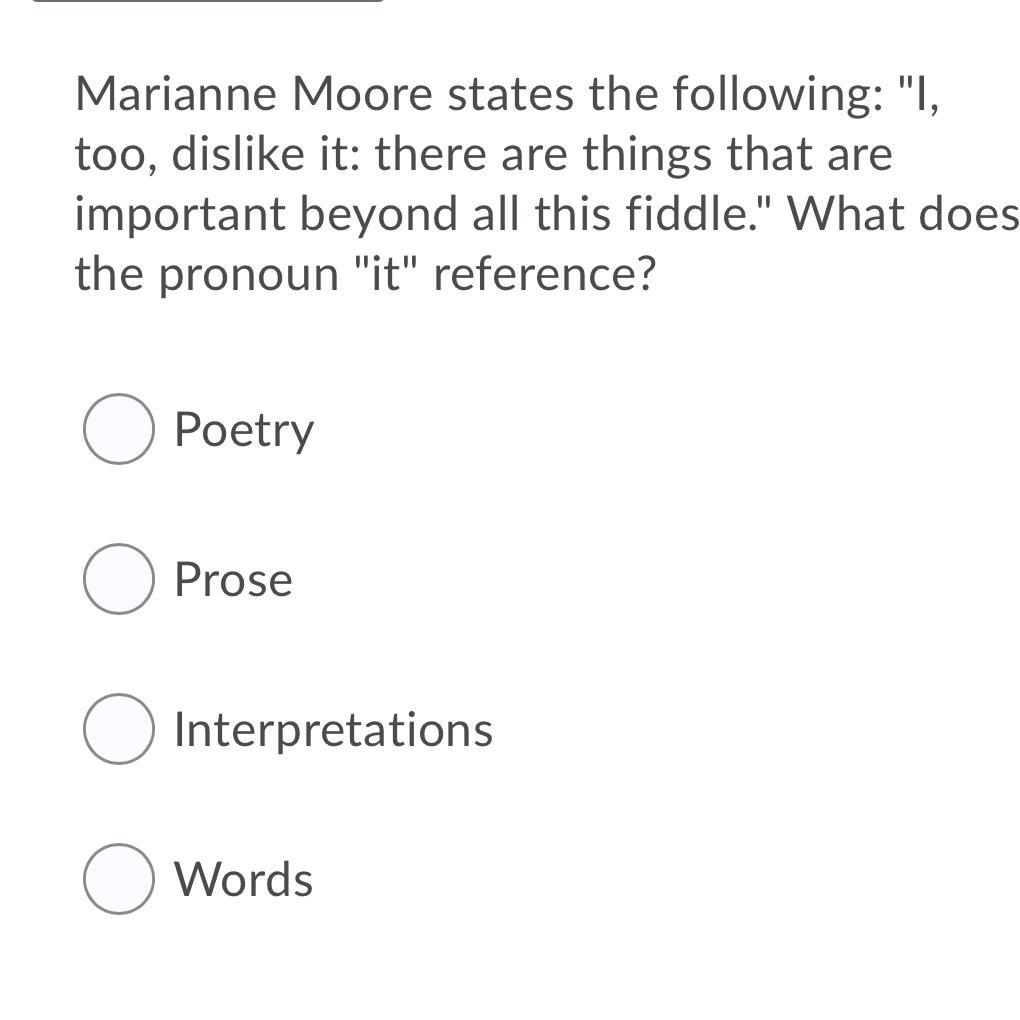Click the word following: in first line
1020x1020 pixels.
[x=778, y=96]
